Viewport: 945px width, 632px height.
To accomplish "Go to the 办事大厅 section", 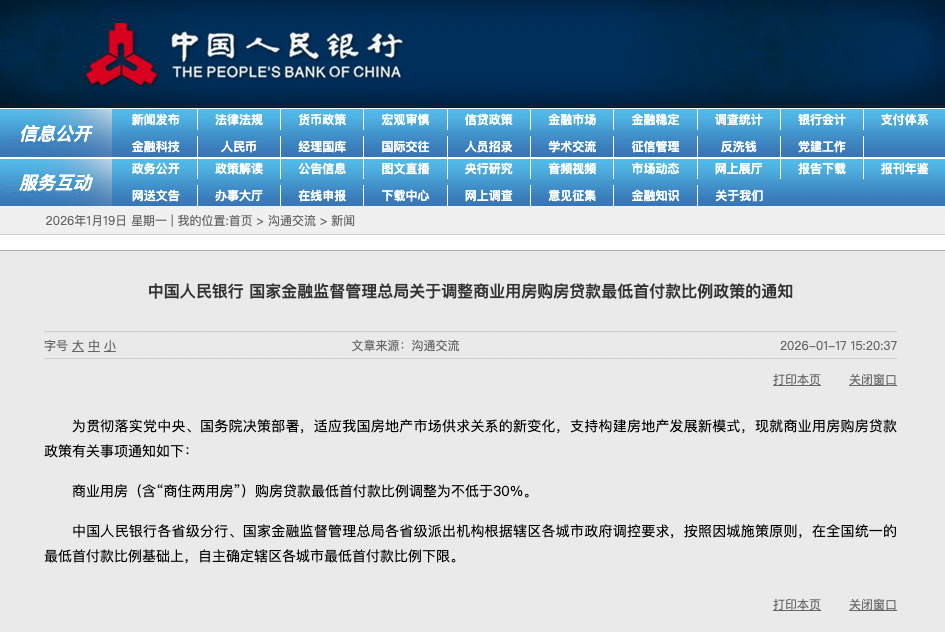I will (239, 195).
